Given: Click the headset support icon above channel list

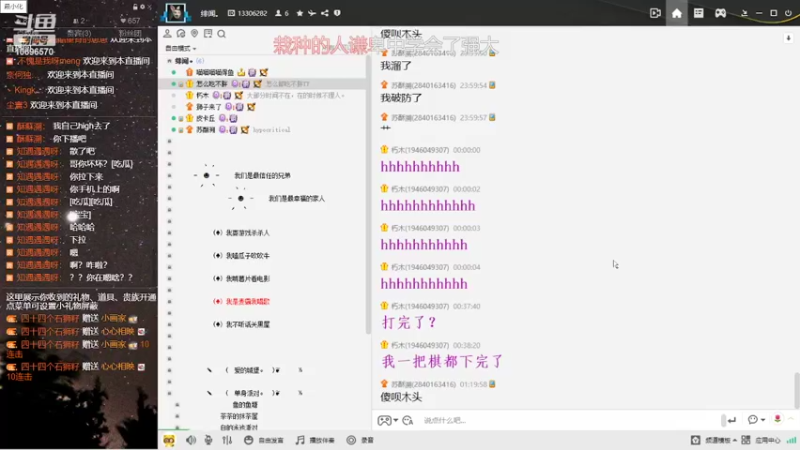Looking at the screenshot, I should [x=181, y=34].
